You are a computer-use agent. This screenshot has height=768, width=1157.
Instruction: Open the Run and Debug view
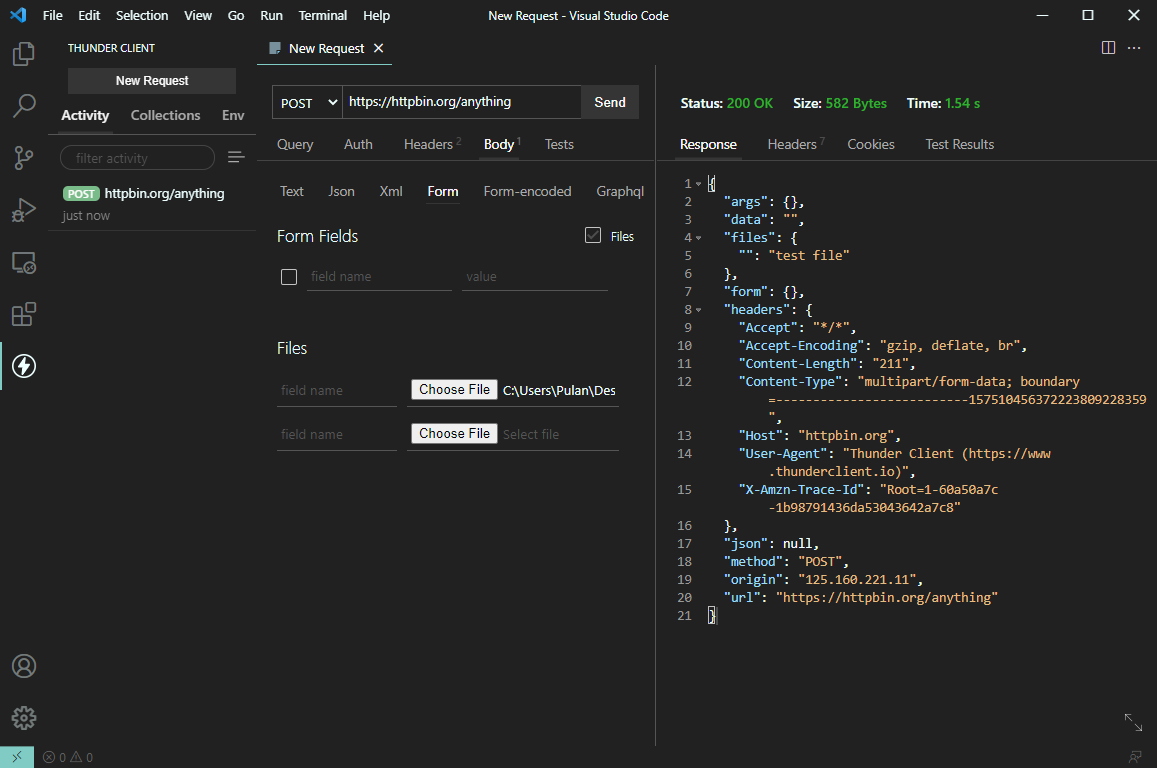23,210
